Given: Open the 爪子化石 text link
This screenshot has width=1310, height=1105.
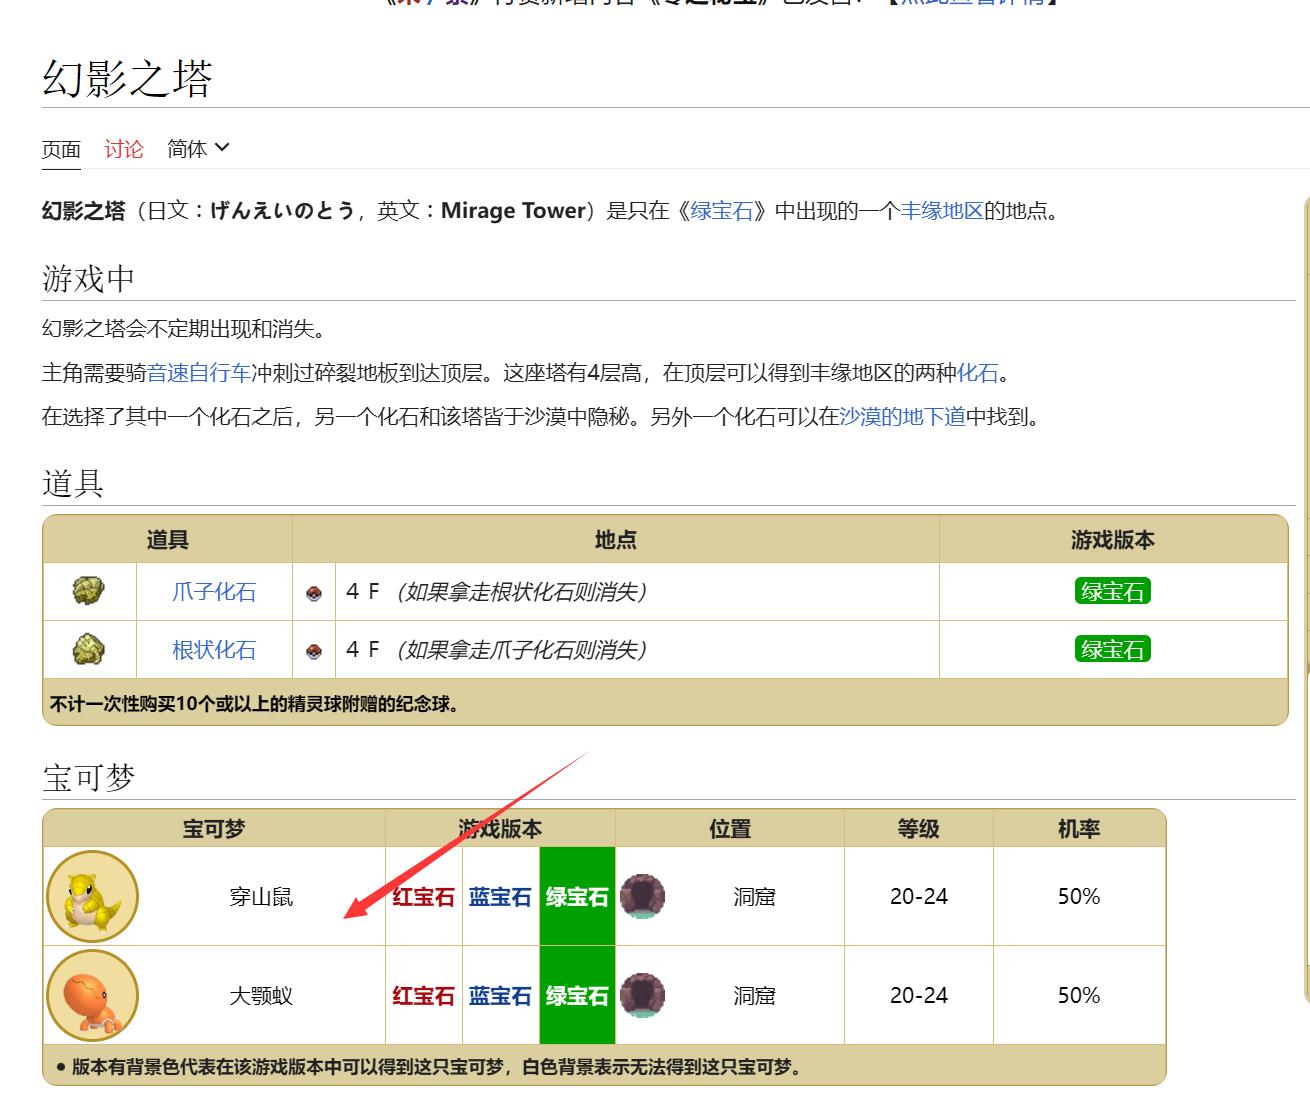Looking at the screenshot, I should click(214, 592).
